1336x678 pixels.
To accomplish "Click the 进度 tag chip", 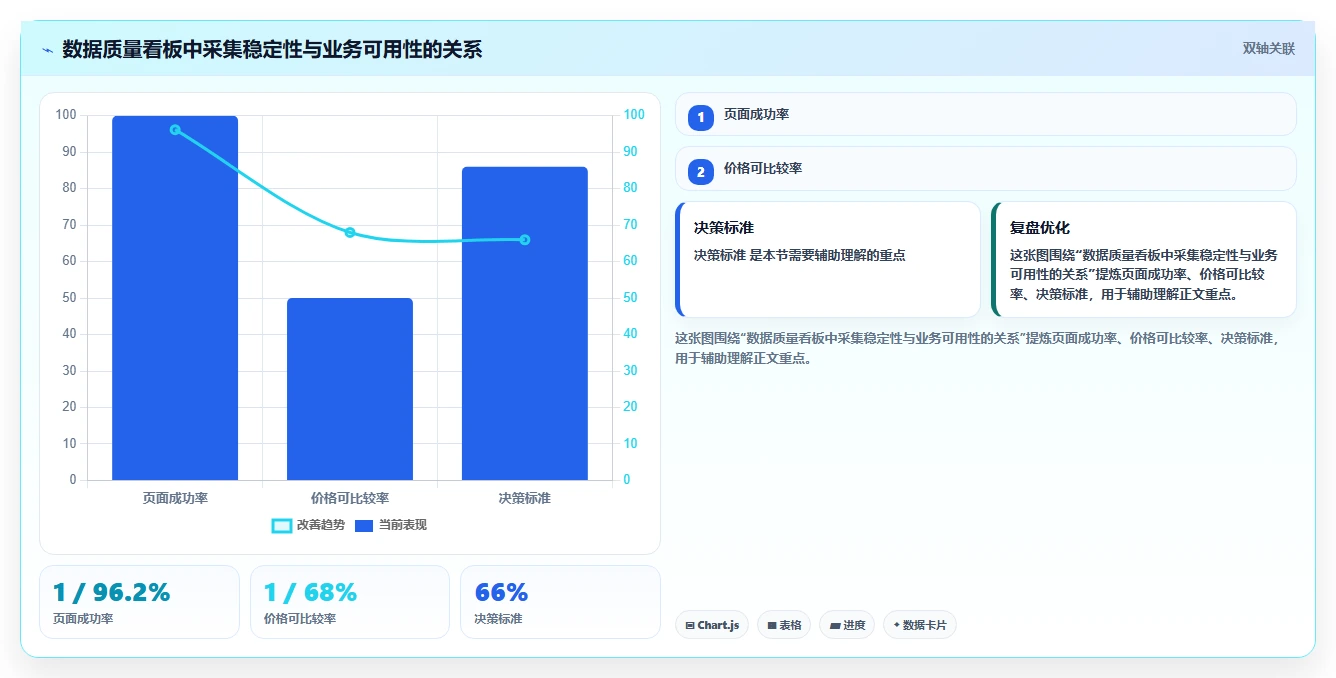I will [x=846, y=625].
